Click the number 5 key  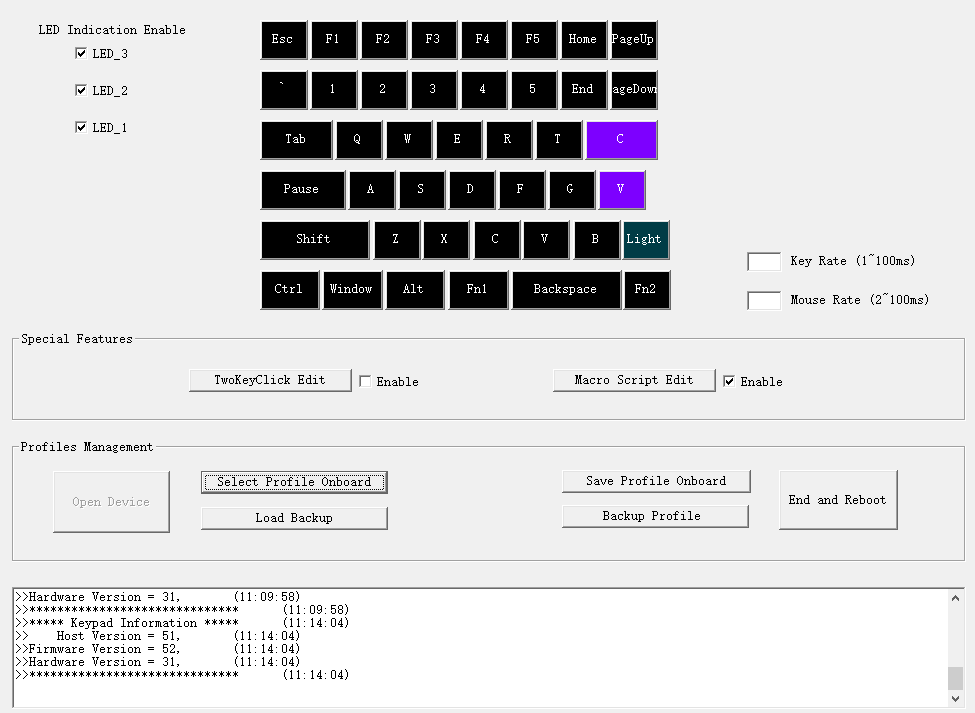coord(534,90)
